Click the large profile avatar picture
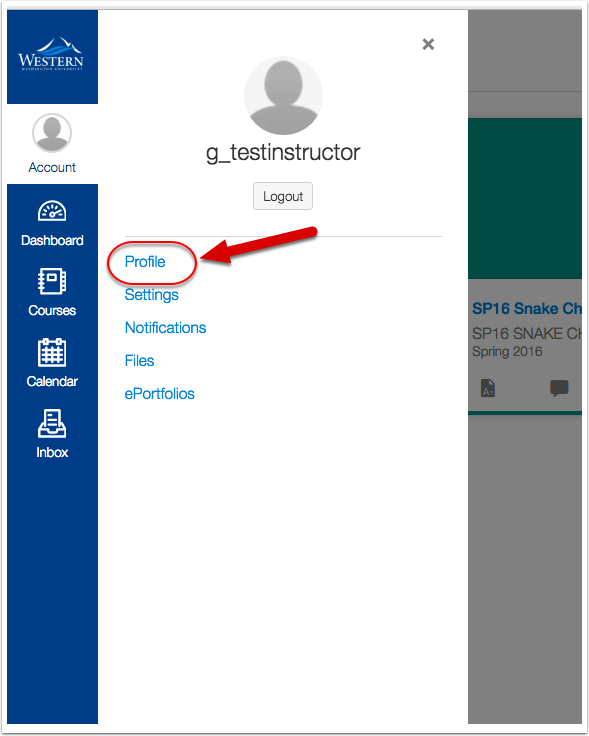Image resolution: width=589 pixels, height=736 pixels. coord(283,96)
